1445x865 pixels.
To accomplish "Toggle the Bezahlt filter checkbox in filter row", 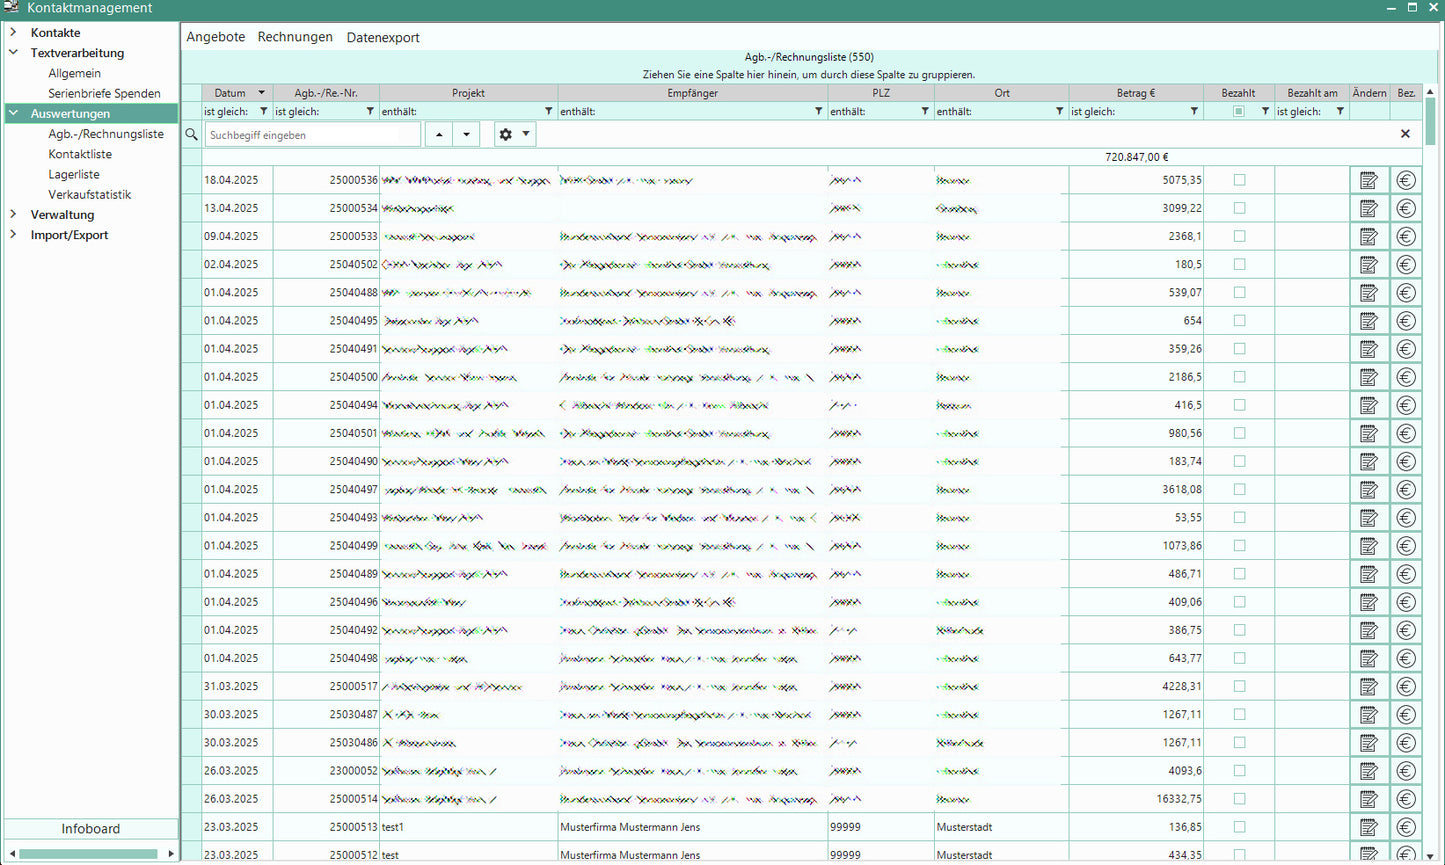I will click(1239, 112).
